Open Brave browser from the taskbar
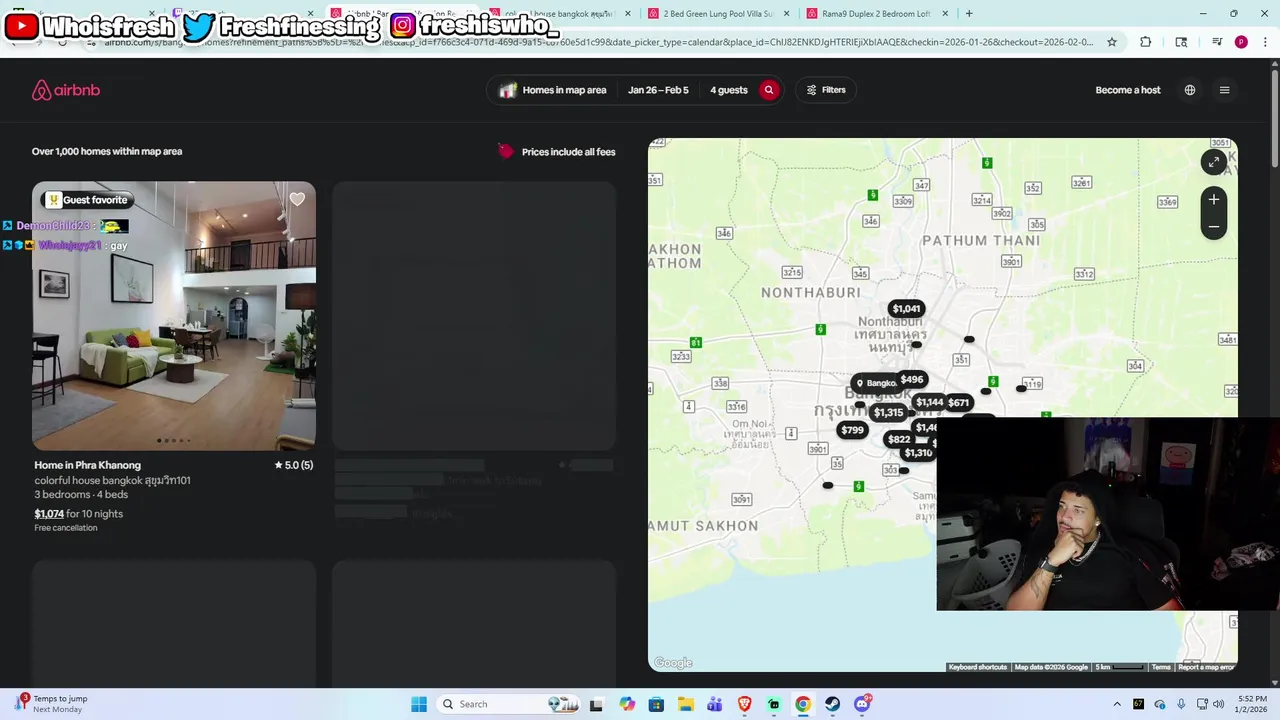Viewport: 1280px width, 720px height. 745,704
